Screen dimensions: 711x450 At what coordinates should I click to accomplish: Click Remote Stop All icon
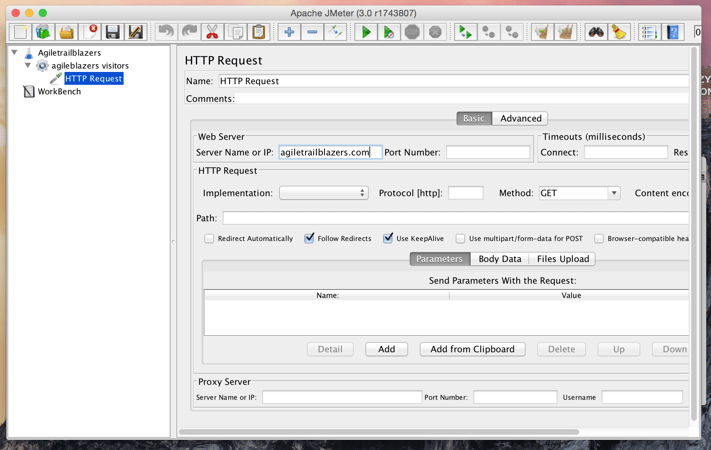pos(488,32)
